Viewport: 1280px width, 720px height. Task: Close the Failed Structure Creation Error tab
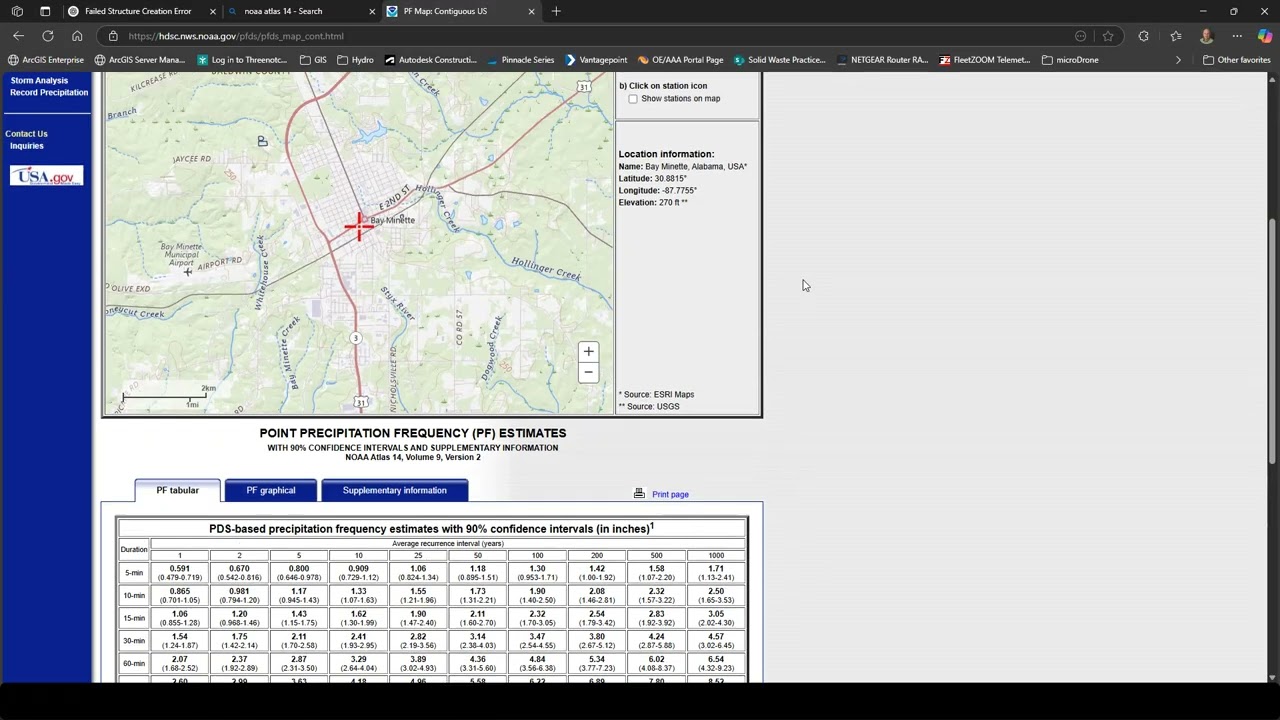coord(213,11)
